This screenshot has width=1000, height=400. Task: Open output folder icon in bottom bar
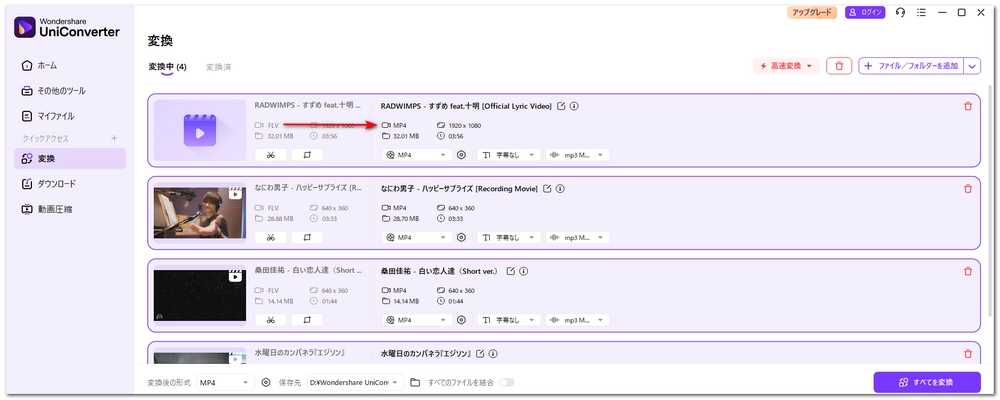[415, 382]
